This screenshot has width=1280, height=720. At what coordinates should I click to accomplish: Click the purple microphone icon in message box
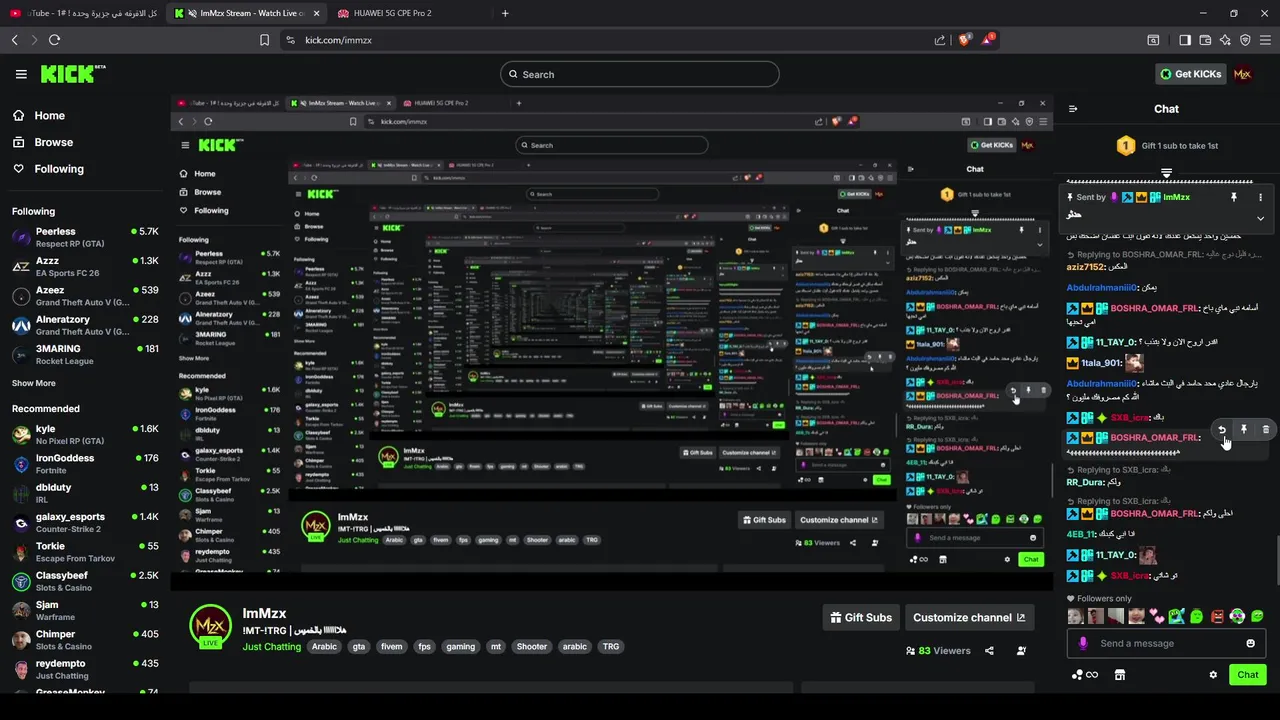[1082, 643]
